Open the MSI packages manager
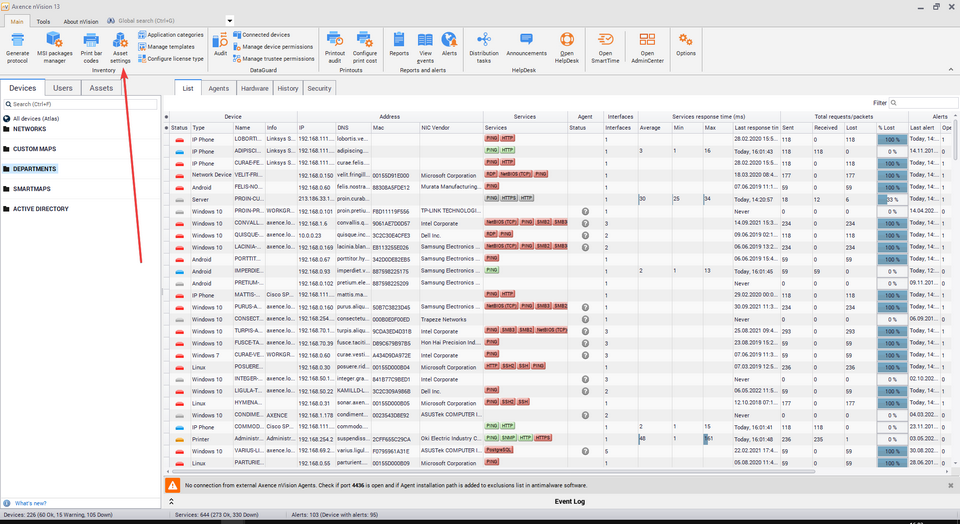Image resolution: width=960 pixels, height=524 pixels. click(x=54, y=45)
